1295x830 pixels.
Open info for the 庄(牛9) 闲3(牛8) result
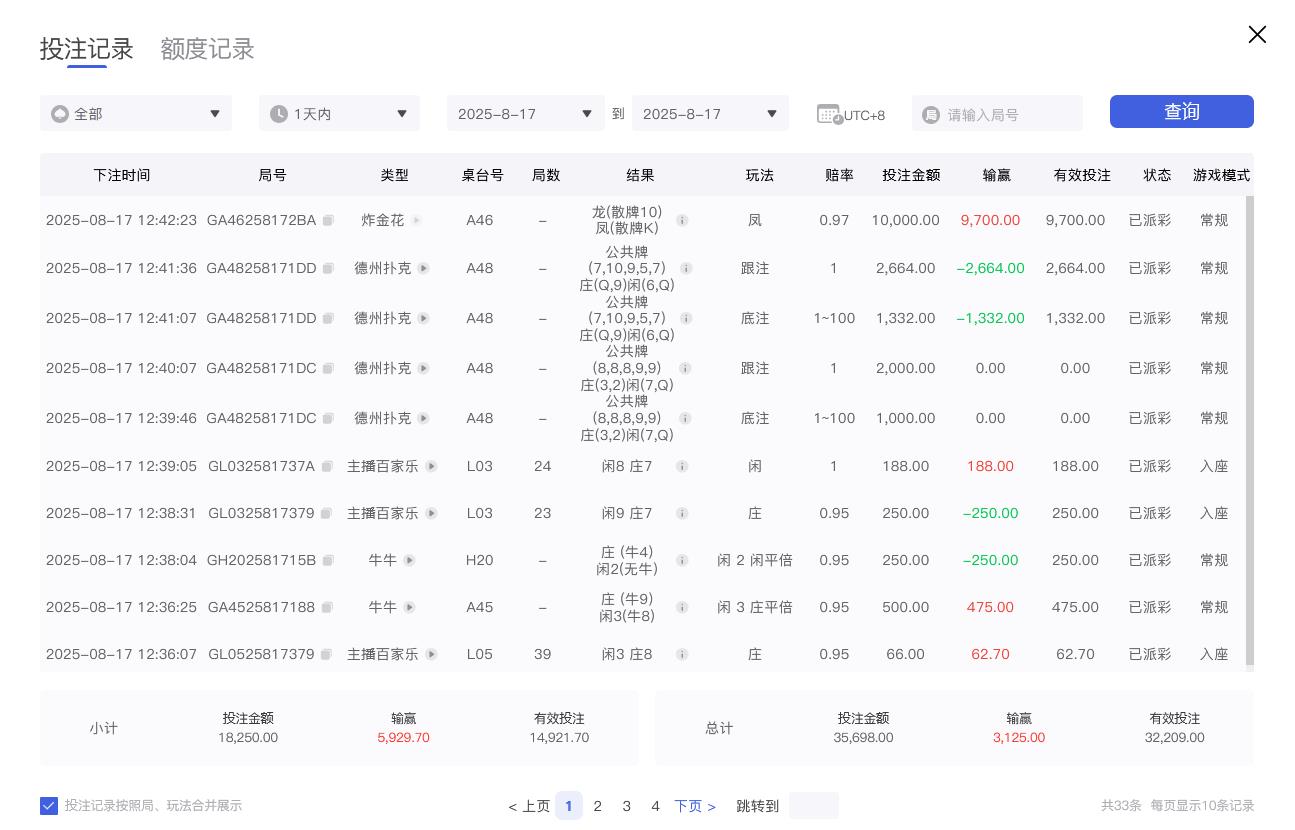pos(682,607)
